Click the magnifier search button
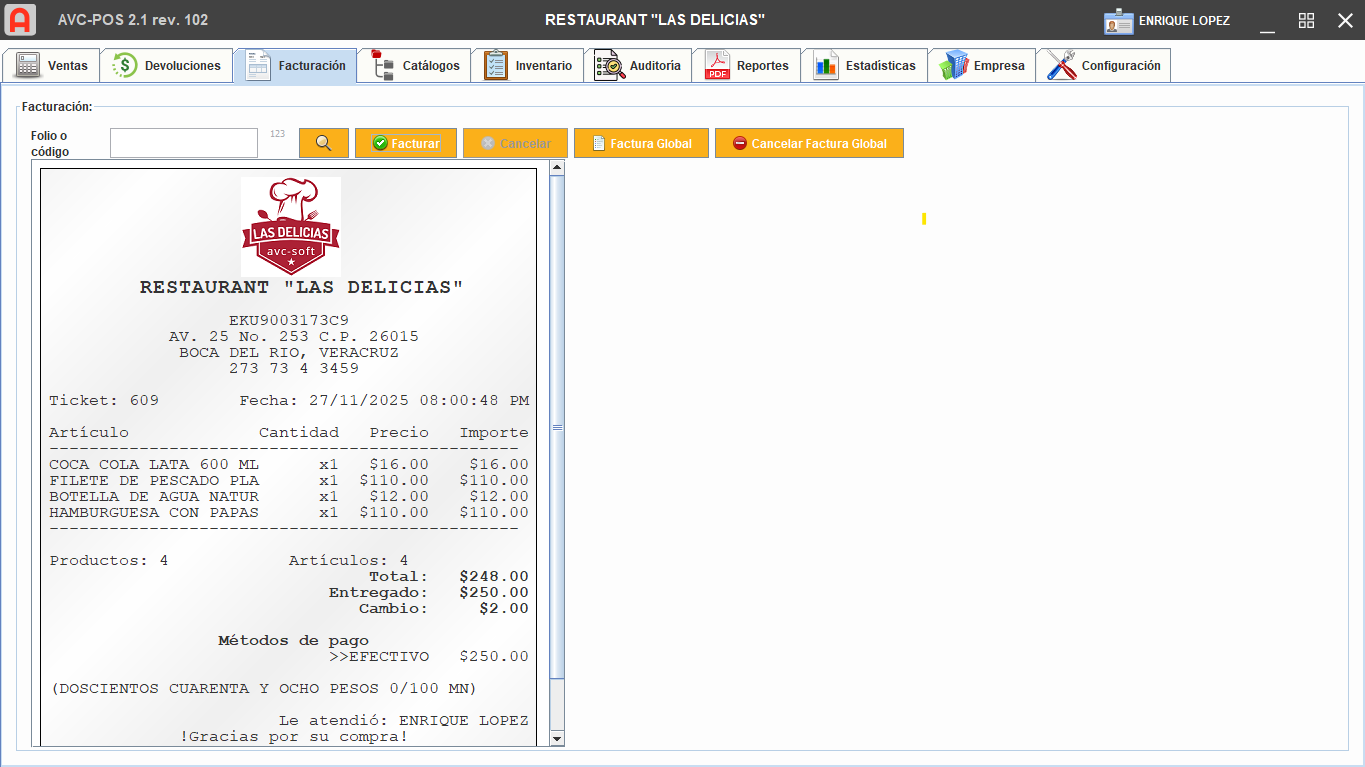The width and height of the screenshot is (1365, 767). (323, 143)
